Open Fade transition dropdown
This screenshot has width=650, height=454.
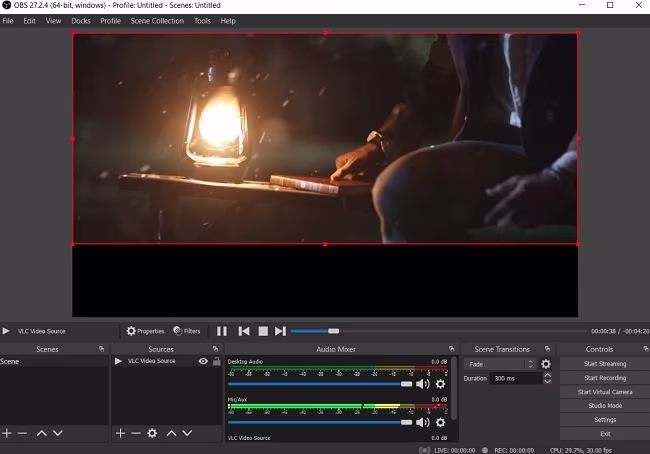[x=500, y=364]
